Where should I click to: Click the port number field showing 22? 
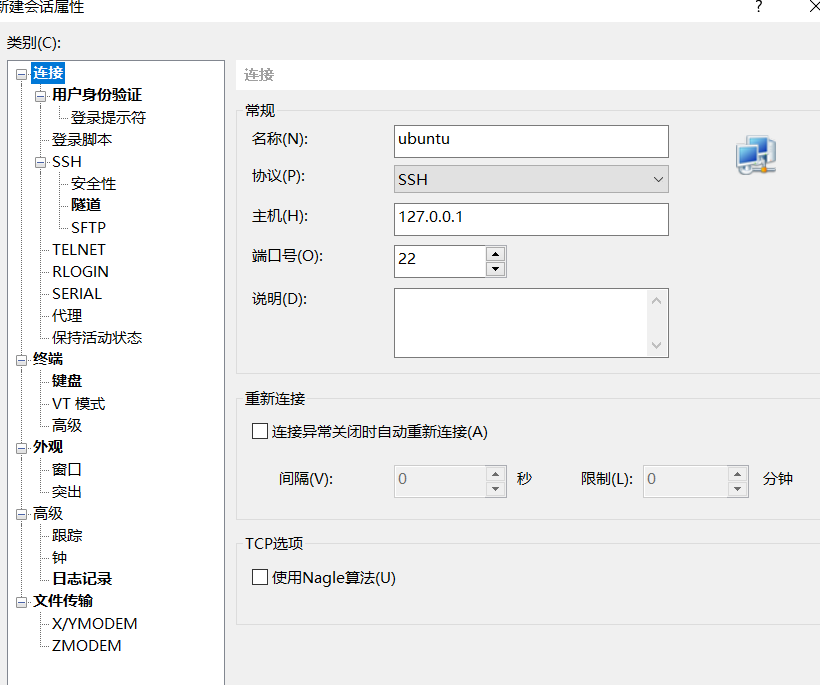pos(440,261)
